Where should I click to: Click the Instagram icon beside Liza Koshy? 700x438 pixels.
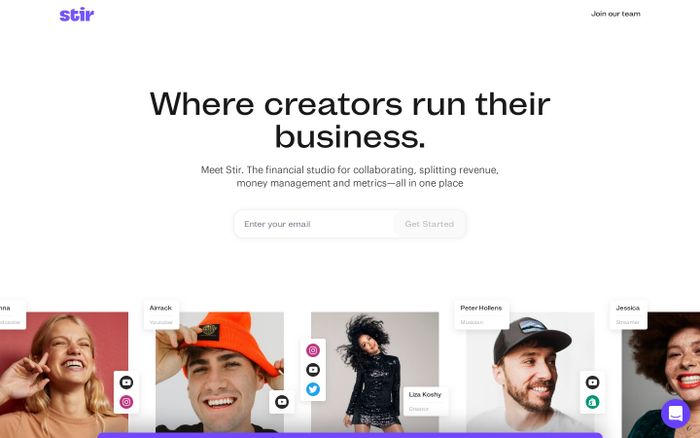[313, 350]
